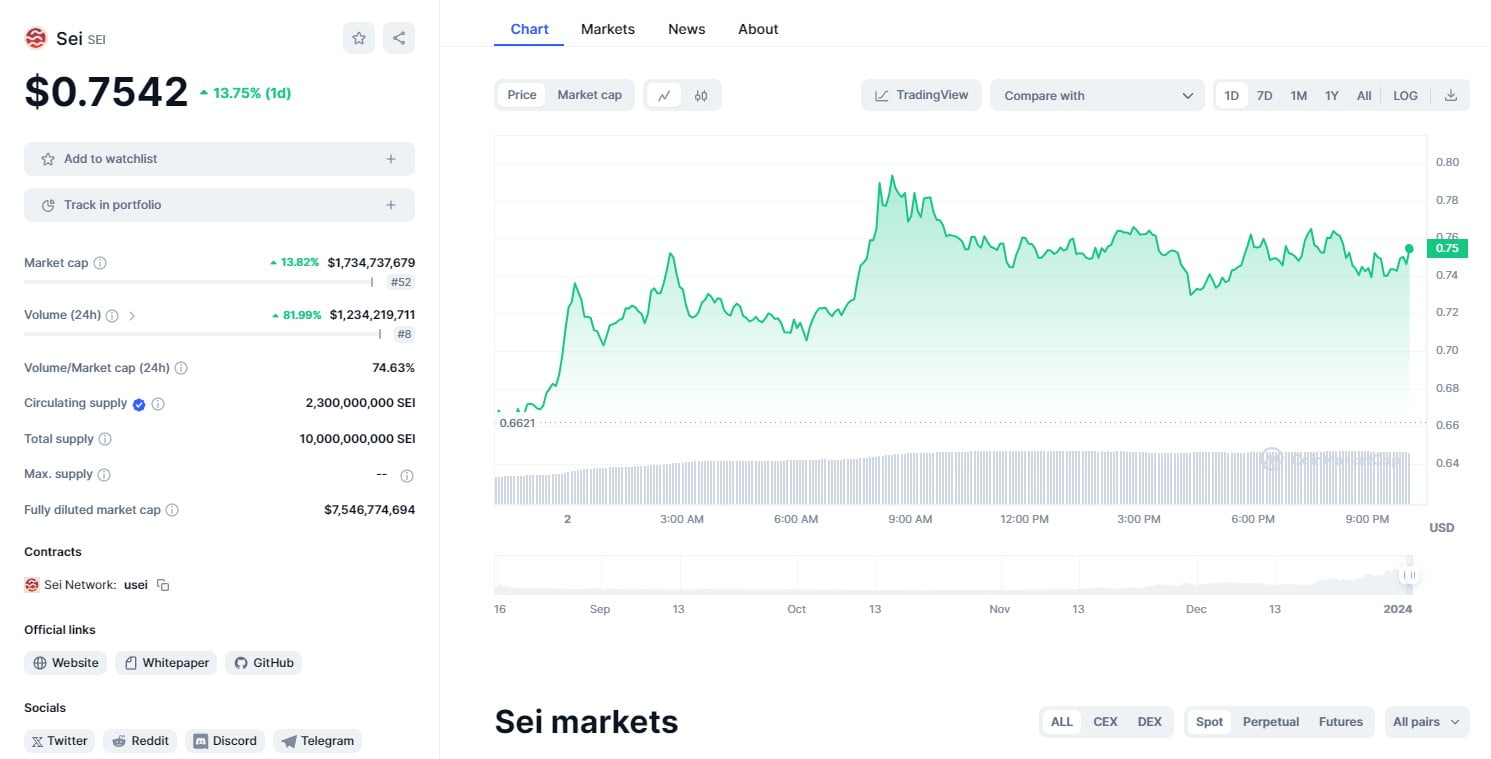Select the Market cap chart toggle
The height and width of the screenshot is (759, 1491).
(x=589, y=95)
